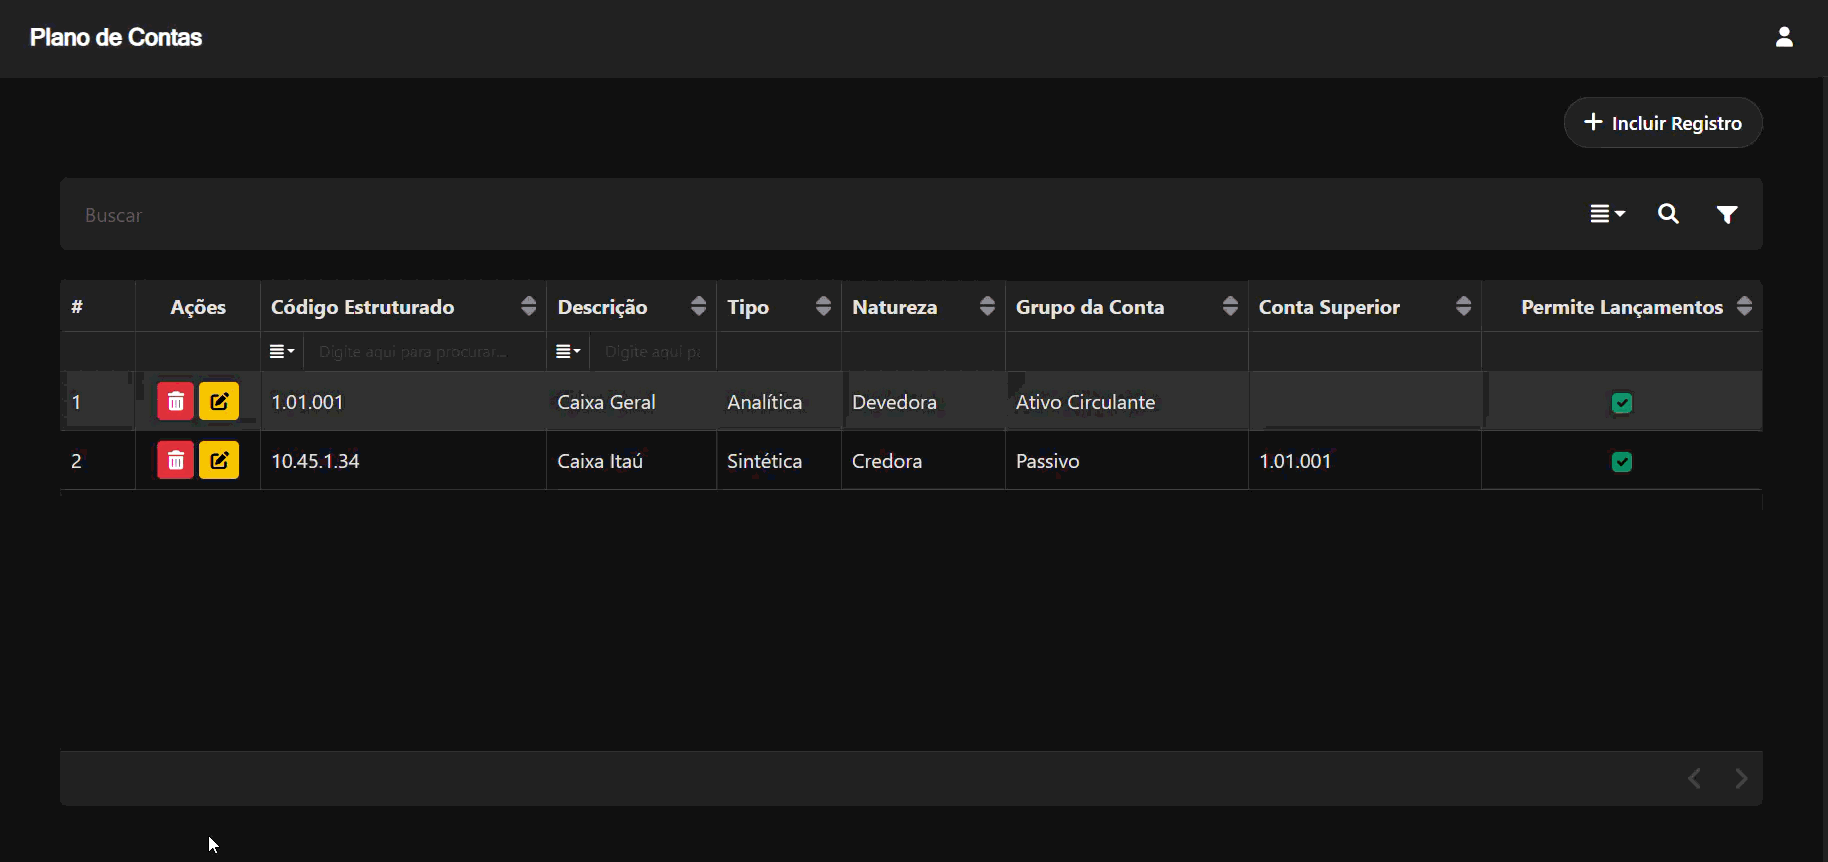Toggle Permite Lançamentos checkbox for Caixa Geral
The image size is (1828, 862).
click(1622, 403)
